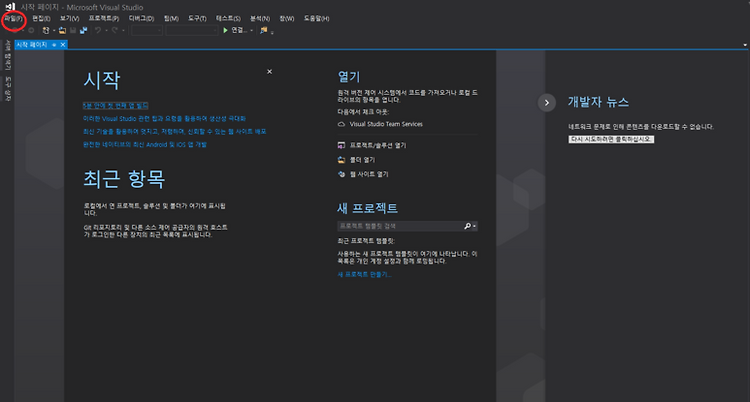Open the 편집(E) menu
This screenshot has width=750, height=402.
41,19
